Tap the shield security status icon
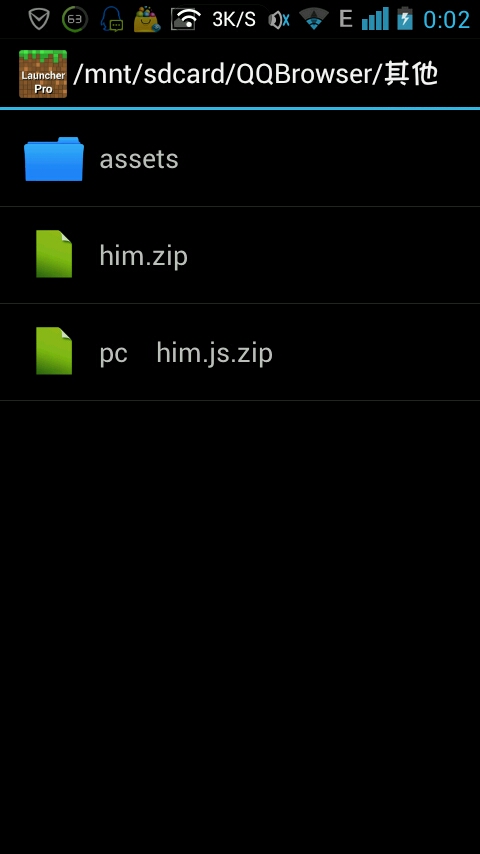This screenshot has width=480, height=854. click(39, 20)
